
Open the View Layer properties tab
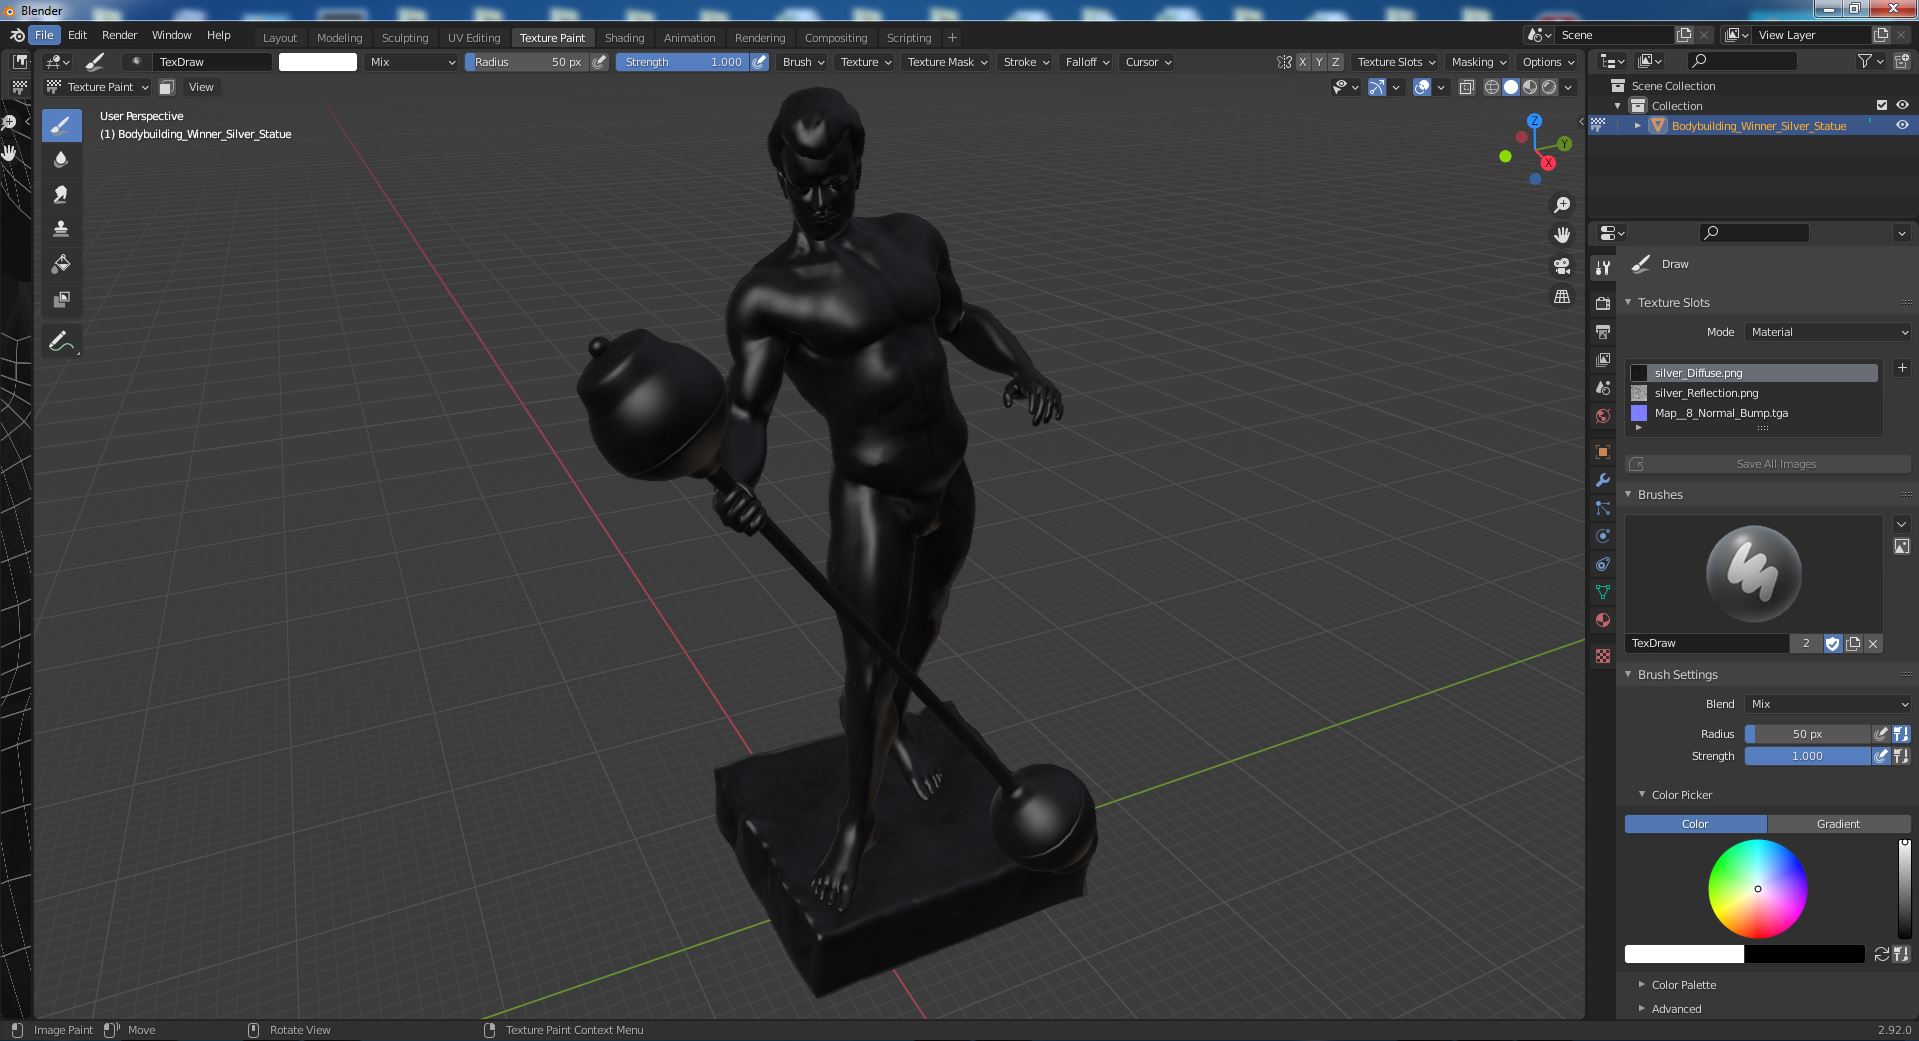(x=1603, y=359)
